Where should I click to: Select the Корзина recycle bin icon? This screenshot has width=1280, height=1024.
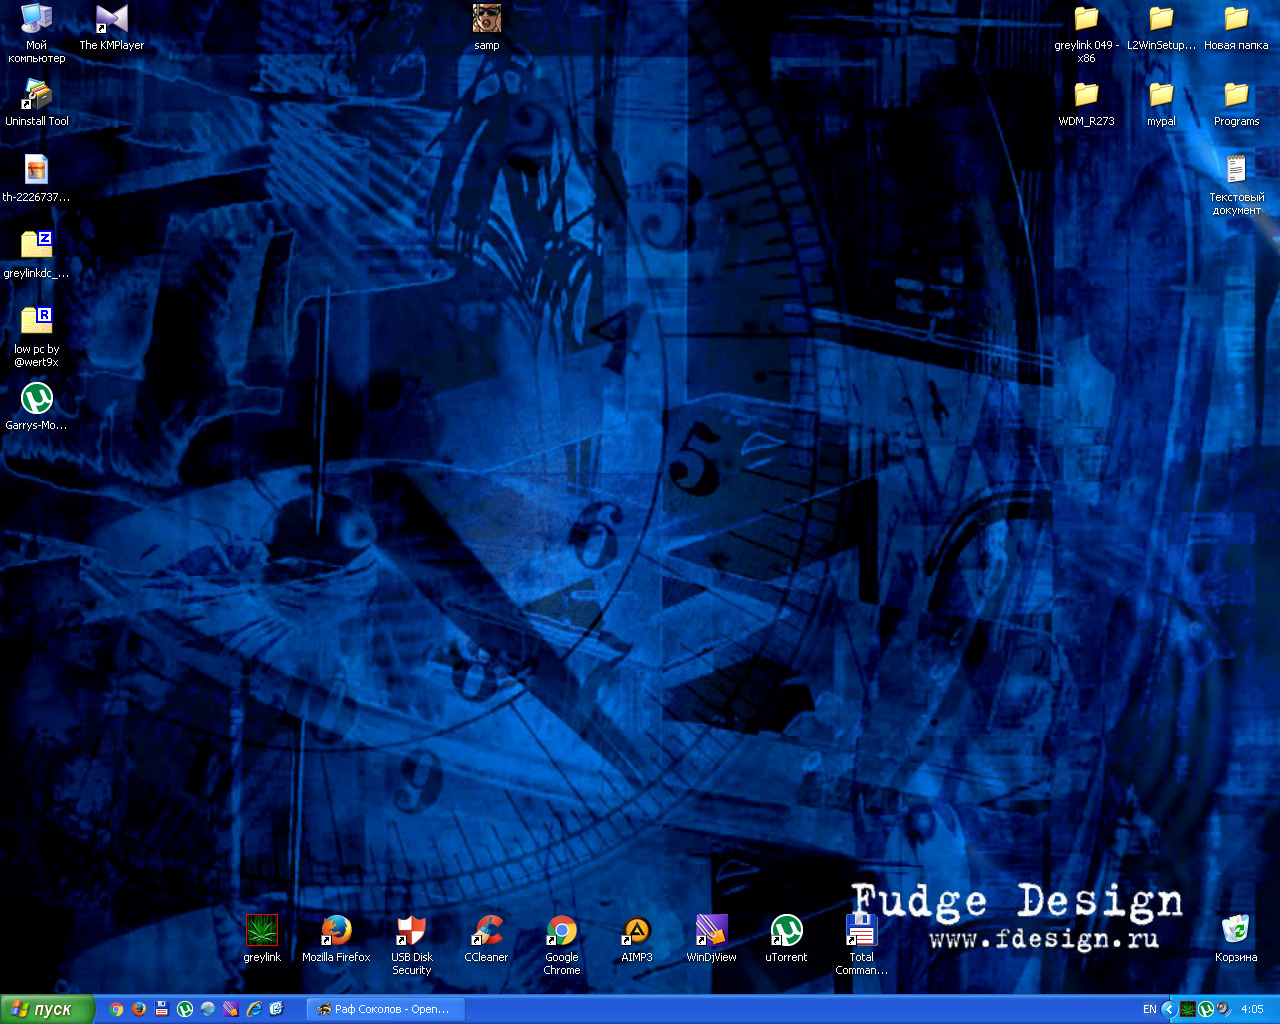(x=1236, y=939)
